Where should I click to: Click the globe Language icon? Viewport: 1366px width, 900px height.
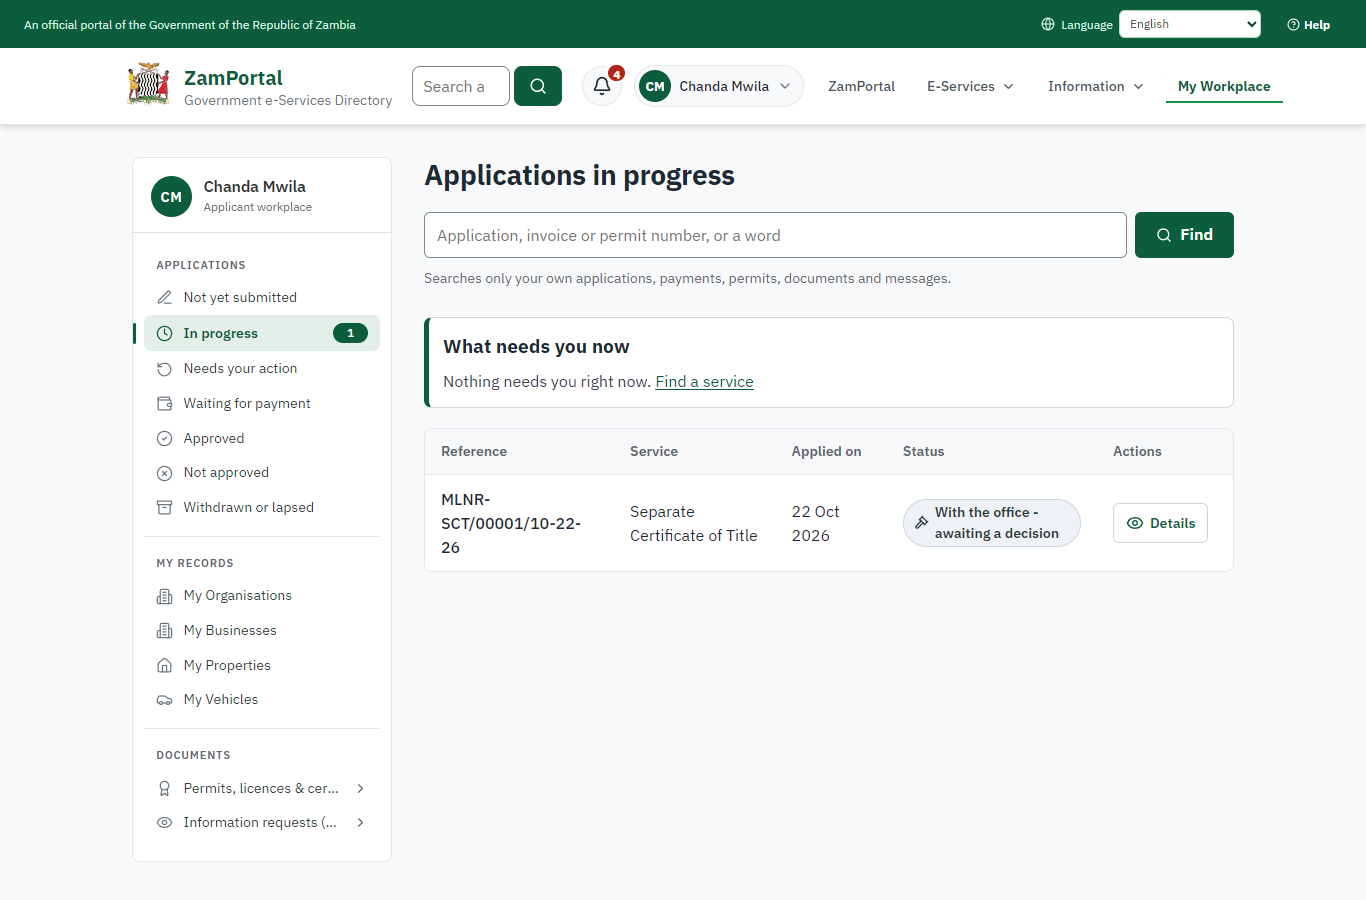click(x=1048, y=24)
